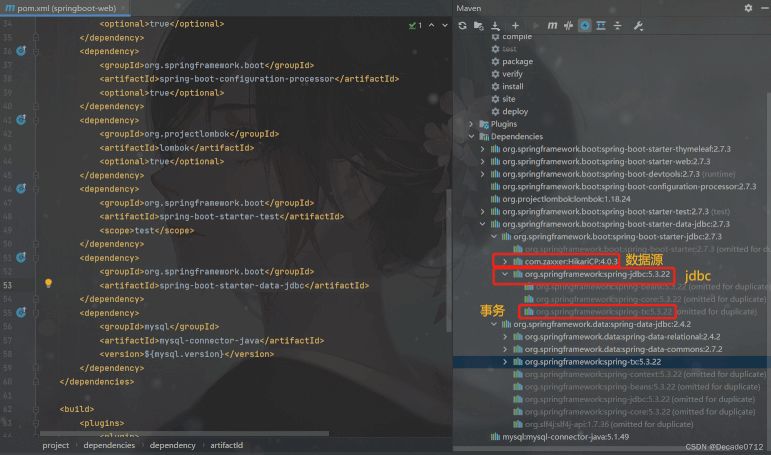Collapse all nodes in Maven tree

(x=617, y=25)
